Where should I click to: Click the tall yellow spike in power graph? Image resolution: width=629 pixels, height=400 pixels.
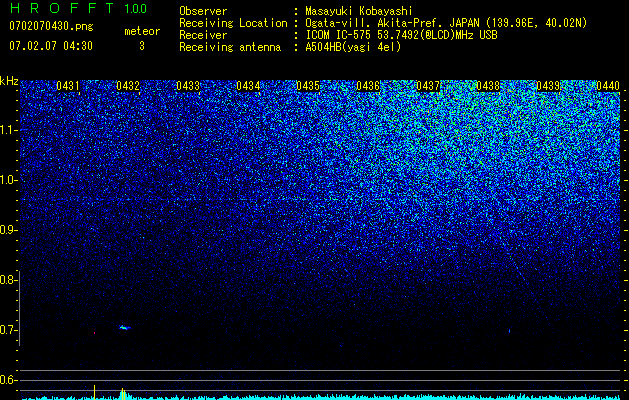point(94,392)
